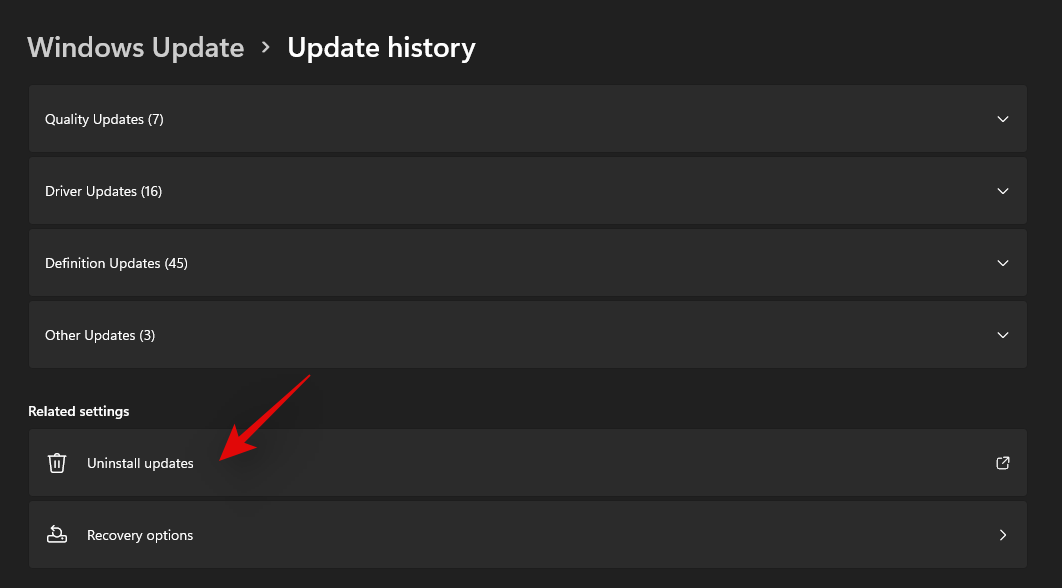Expand Quality Updates using its chevron
The width and height of the screenshot is (1062, 588).
pyautogui.click(x=1003, y=119)
